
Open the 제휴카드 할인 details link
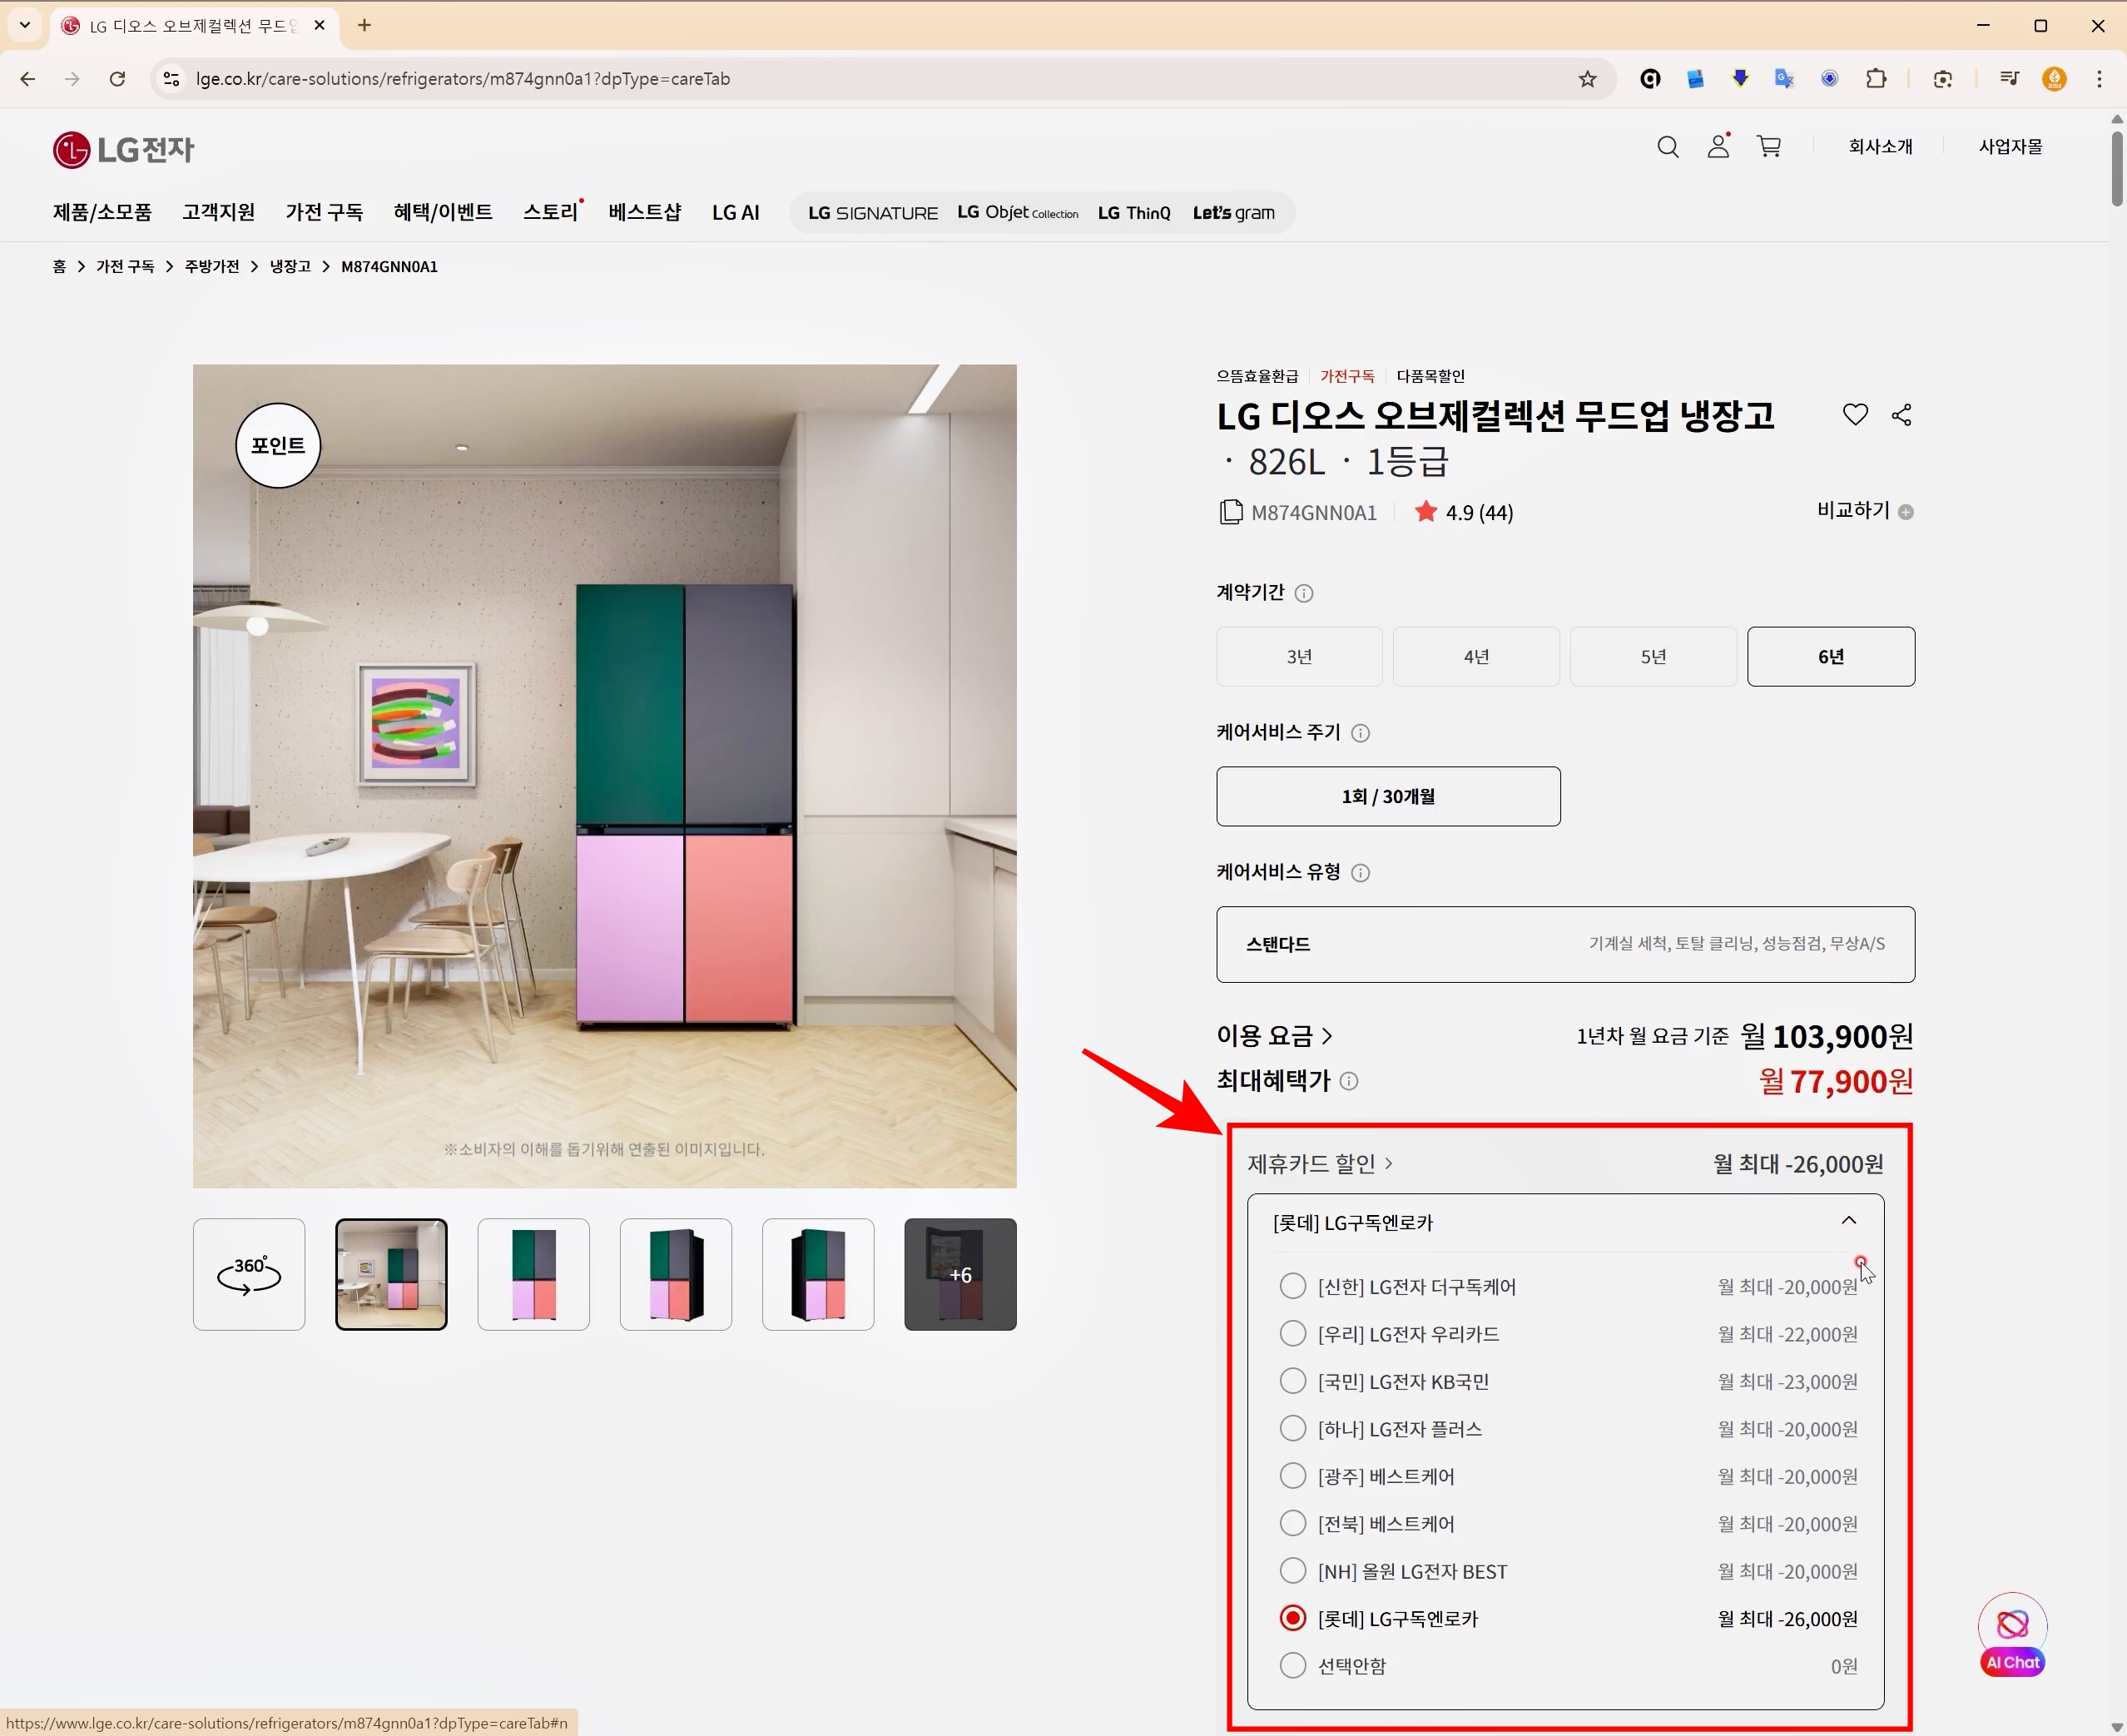(1320, 1164)
